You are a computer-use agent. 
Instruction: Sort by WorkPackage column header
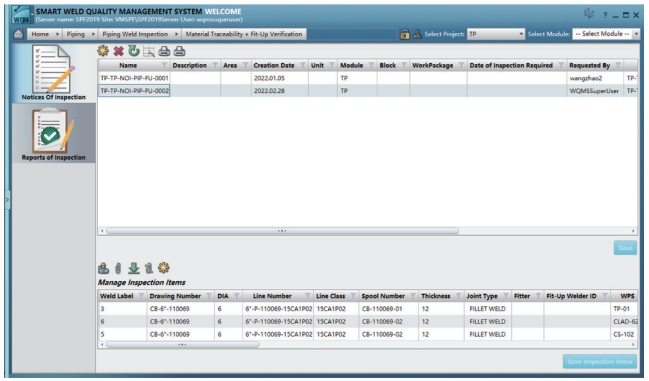(433, 65)
